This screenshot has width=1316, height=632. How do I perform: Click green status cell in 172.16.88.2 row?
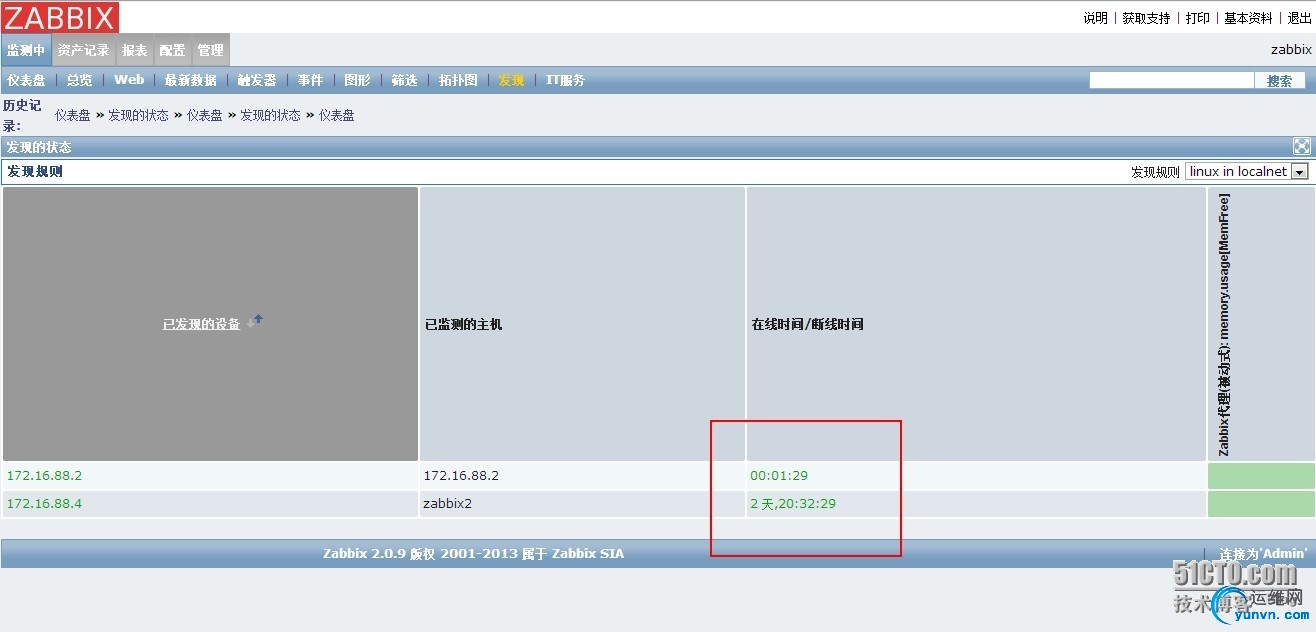tap(1260, 476)
